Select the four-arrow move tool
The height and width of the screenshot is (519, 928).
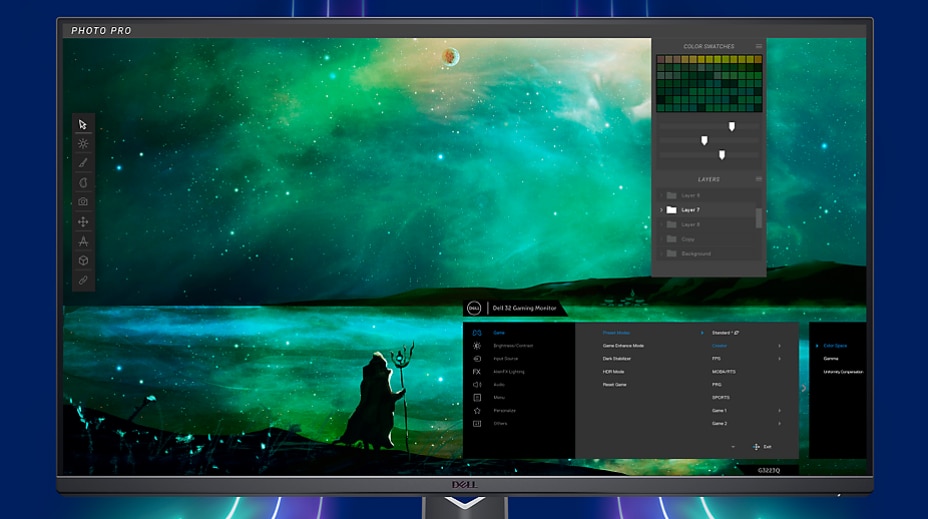tap(83, 222)
